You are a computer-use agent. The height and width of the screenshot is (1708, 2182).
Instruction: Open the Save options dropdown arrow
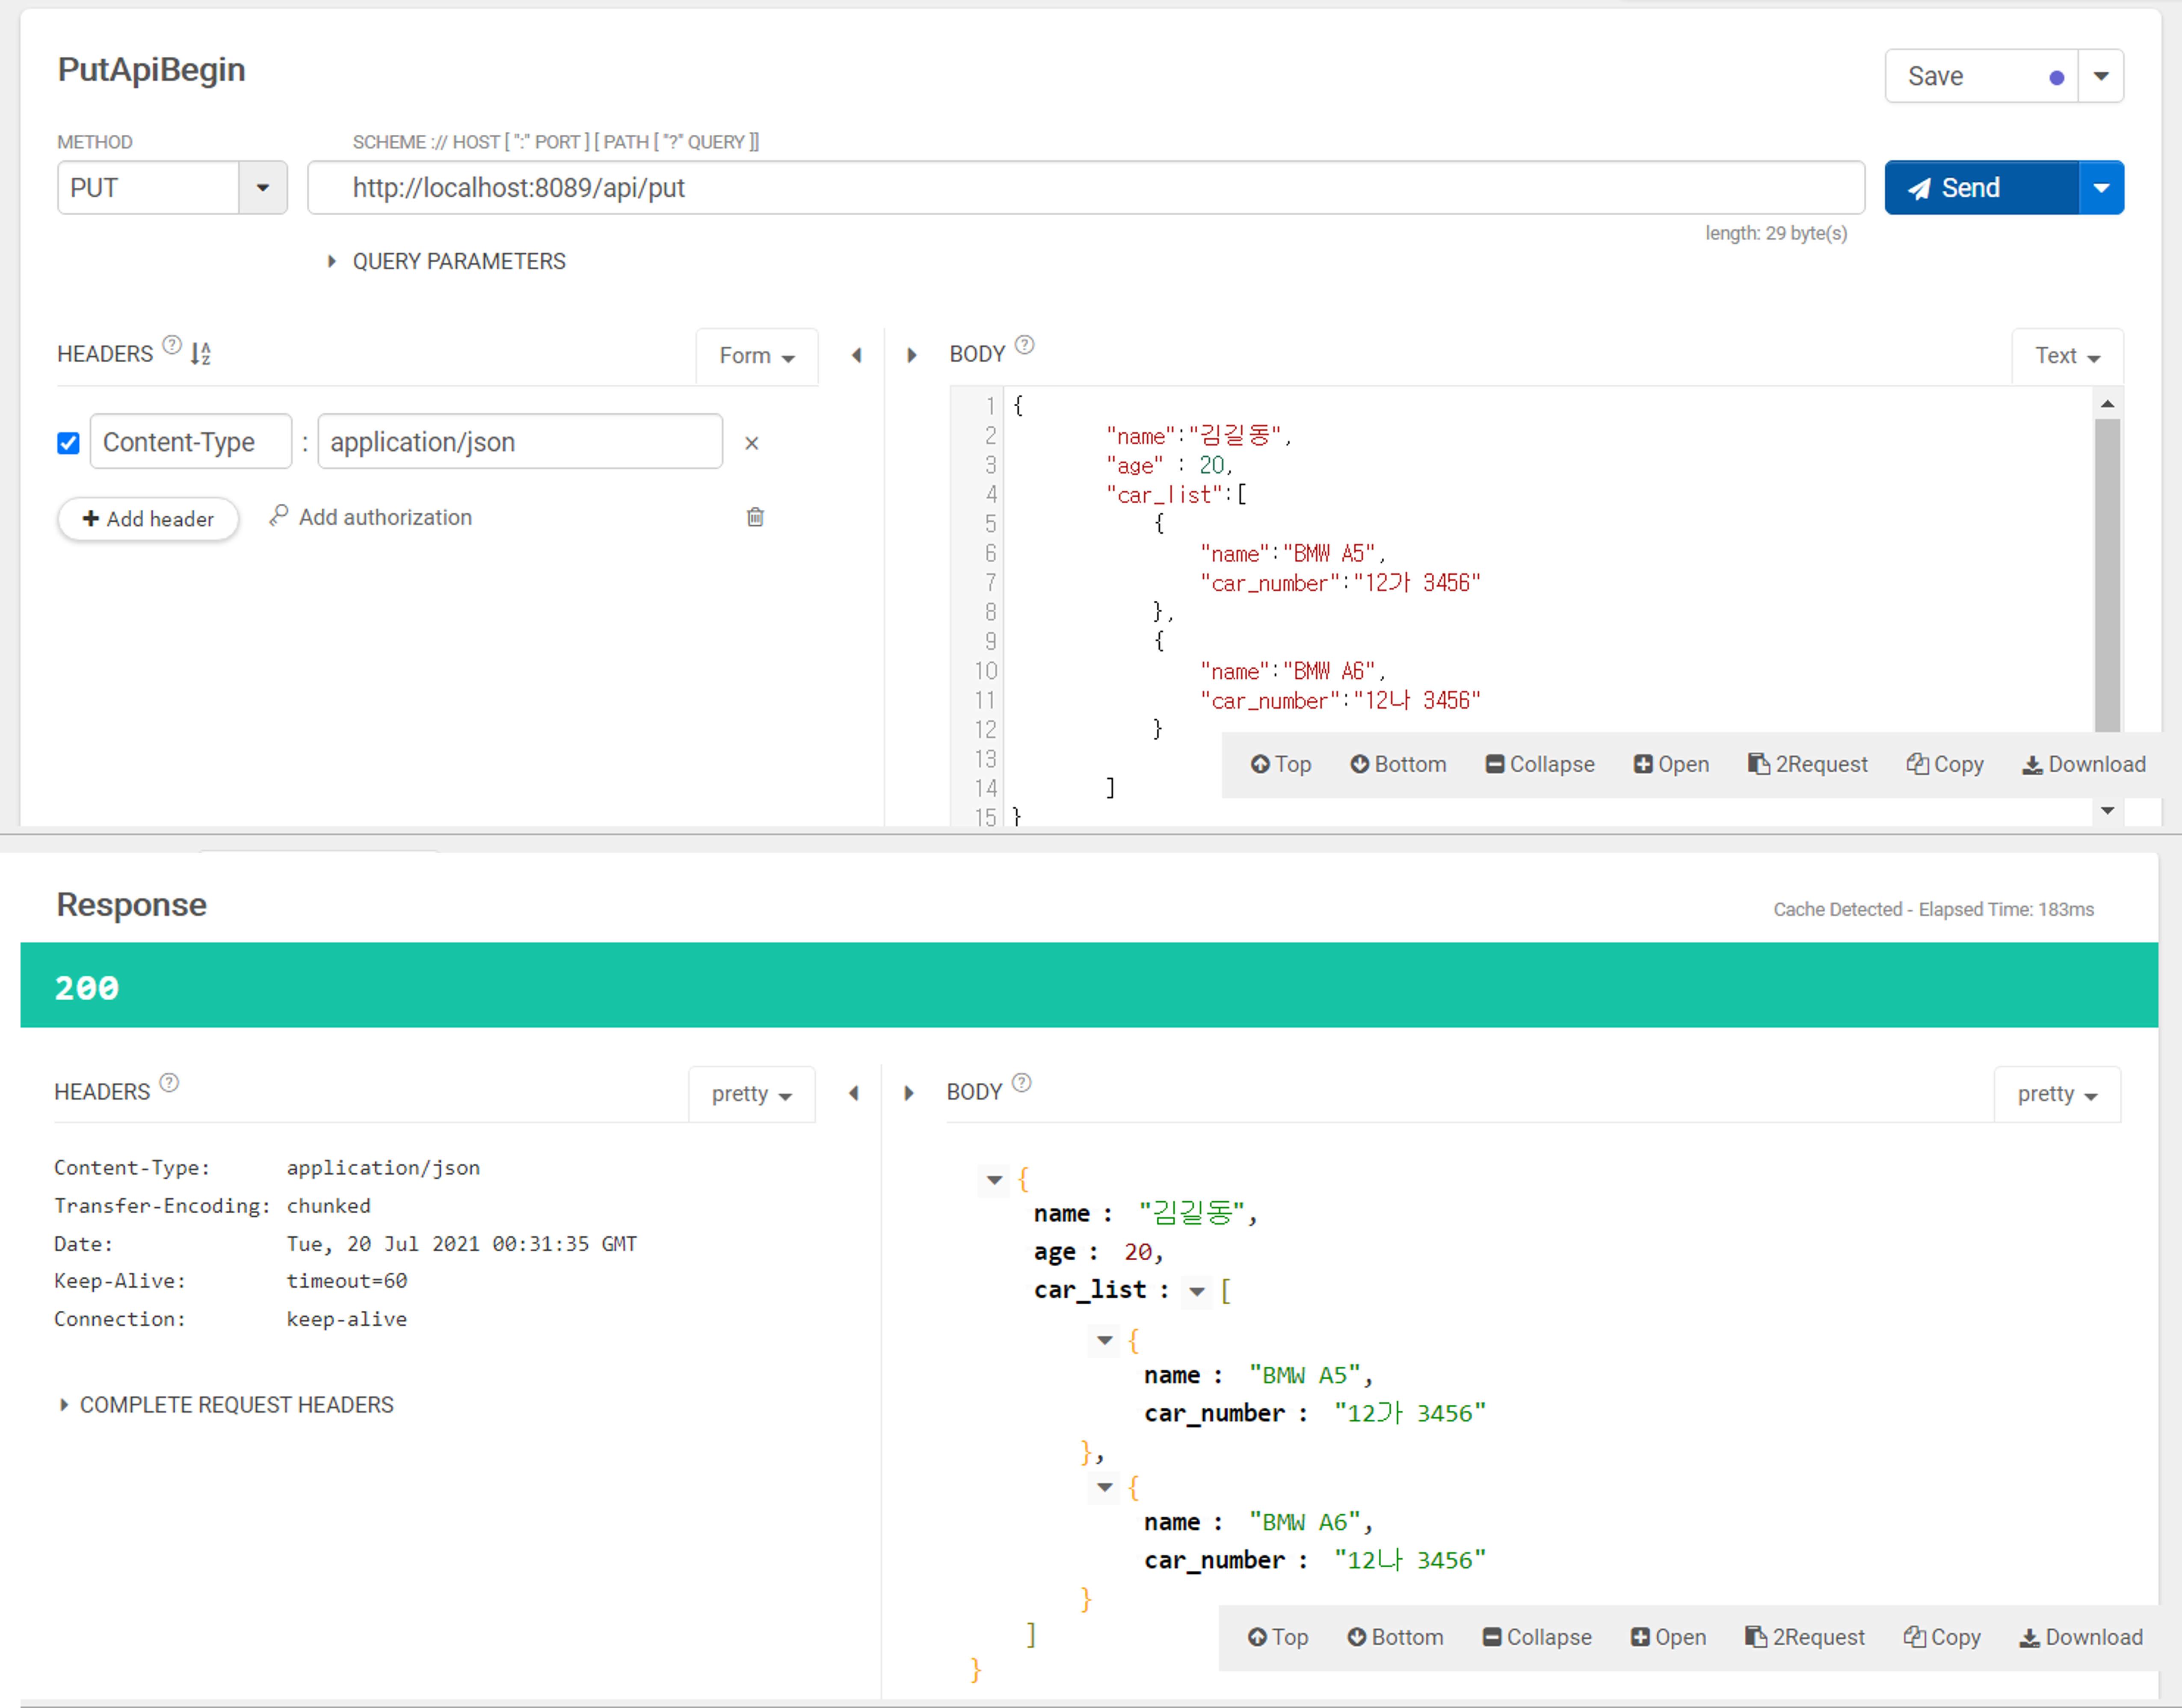pyautogui.click(x=2101, y=76)
